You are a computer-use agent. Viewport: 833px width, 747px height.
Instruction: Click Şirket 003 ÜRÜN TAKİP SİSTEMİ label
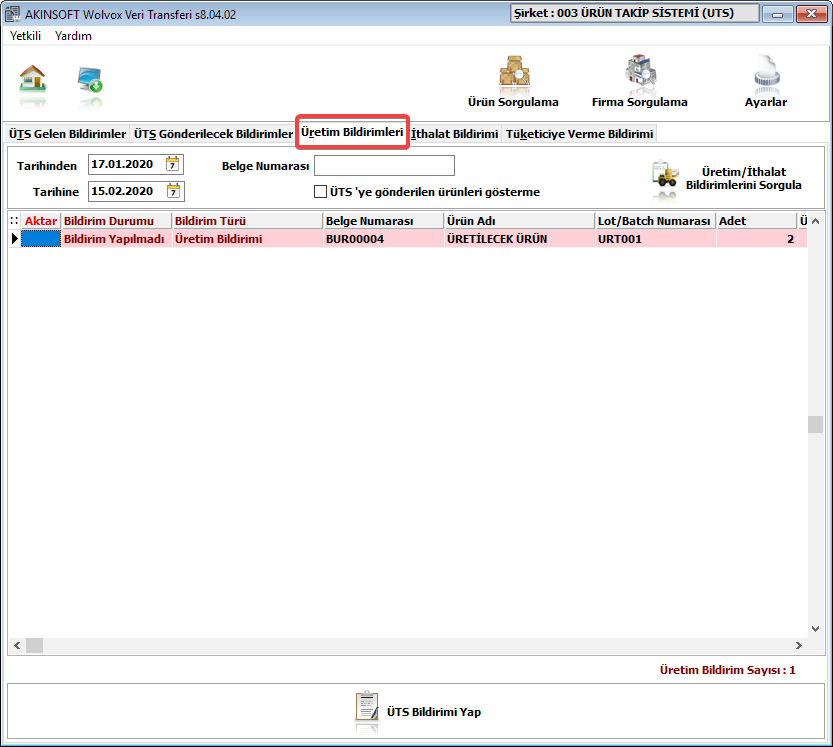coord(634,13)
